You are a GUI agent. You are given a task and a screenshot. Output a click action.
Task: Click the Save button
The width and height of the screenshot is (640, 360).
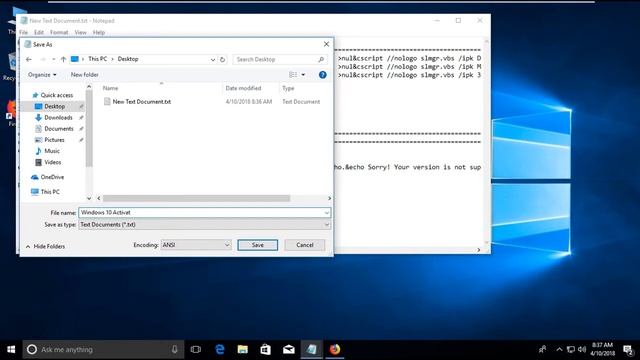(258, 245)
